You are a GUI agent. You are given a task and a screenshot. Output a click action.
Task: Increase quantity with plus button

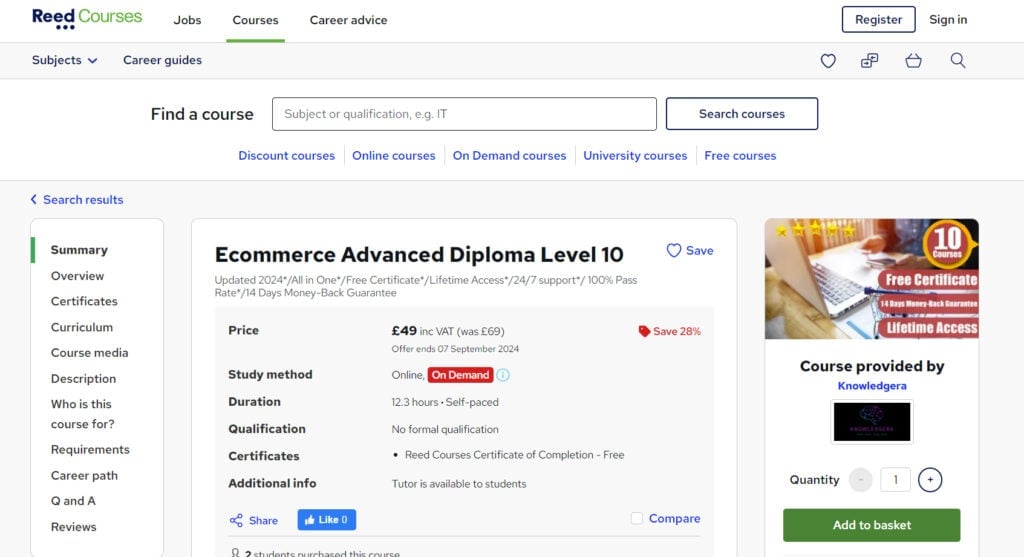click(x=930, y=480)
